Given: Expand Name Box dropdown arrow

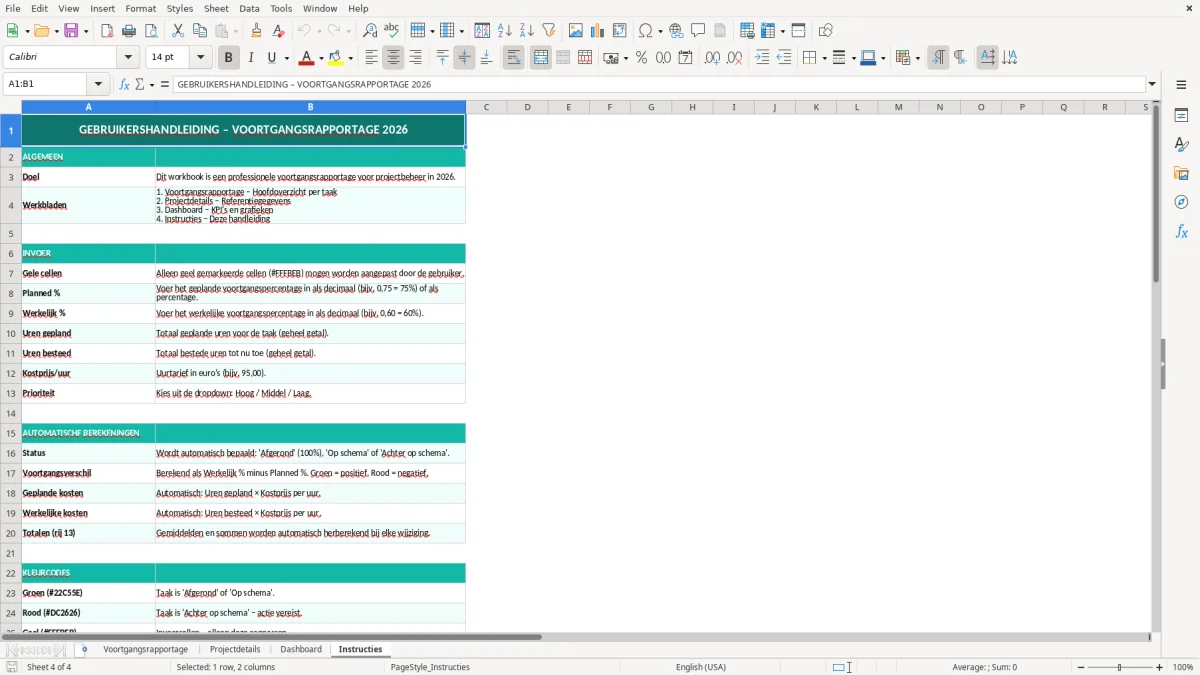Looking at the screenshot, I should [98, 84].
